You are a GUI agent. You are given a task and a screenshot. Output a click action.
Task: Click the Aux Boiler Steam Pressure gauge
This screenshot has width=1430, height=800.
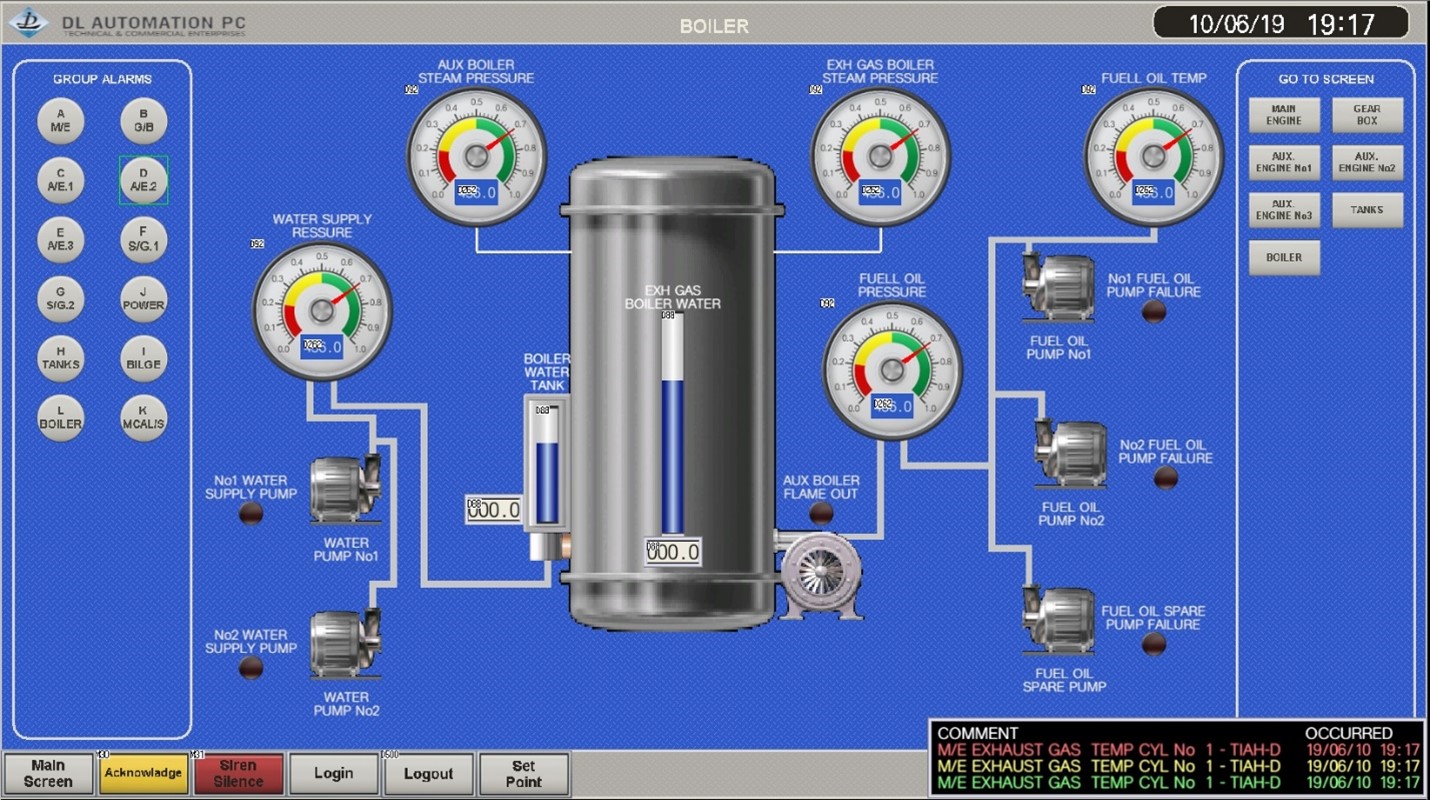click(x=476, y=156)
